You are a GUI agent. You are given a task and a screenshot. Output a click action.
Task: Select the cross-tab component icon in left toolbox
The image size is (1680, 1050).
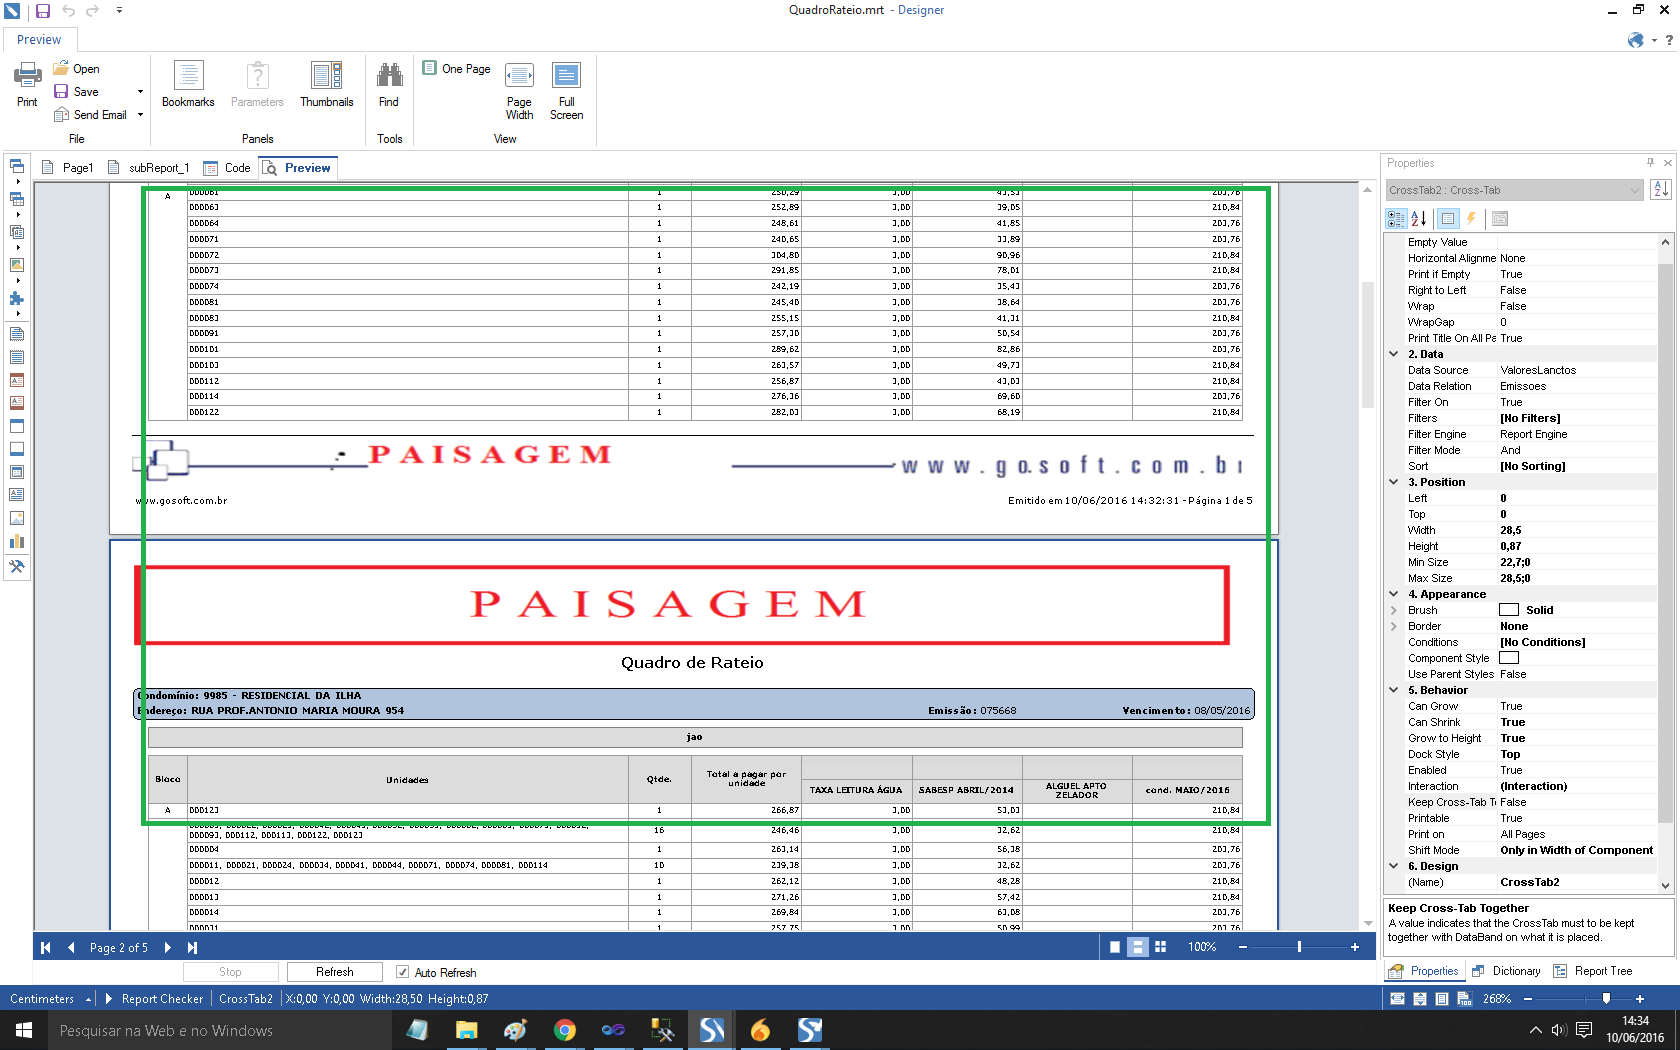point(17,198)
